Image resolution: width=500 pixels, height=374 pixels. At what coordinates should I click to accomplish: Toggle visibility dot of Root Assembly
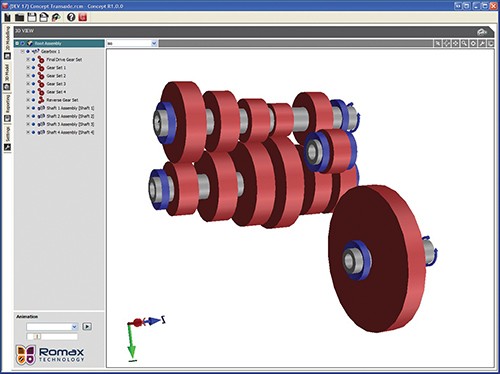(x=22, y=43)
